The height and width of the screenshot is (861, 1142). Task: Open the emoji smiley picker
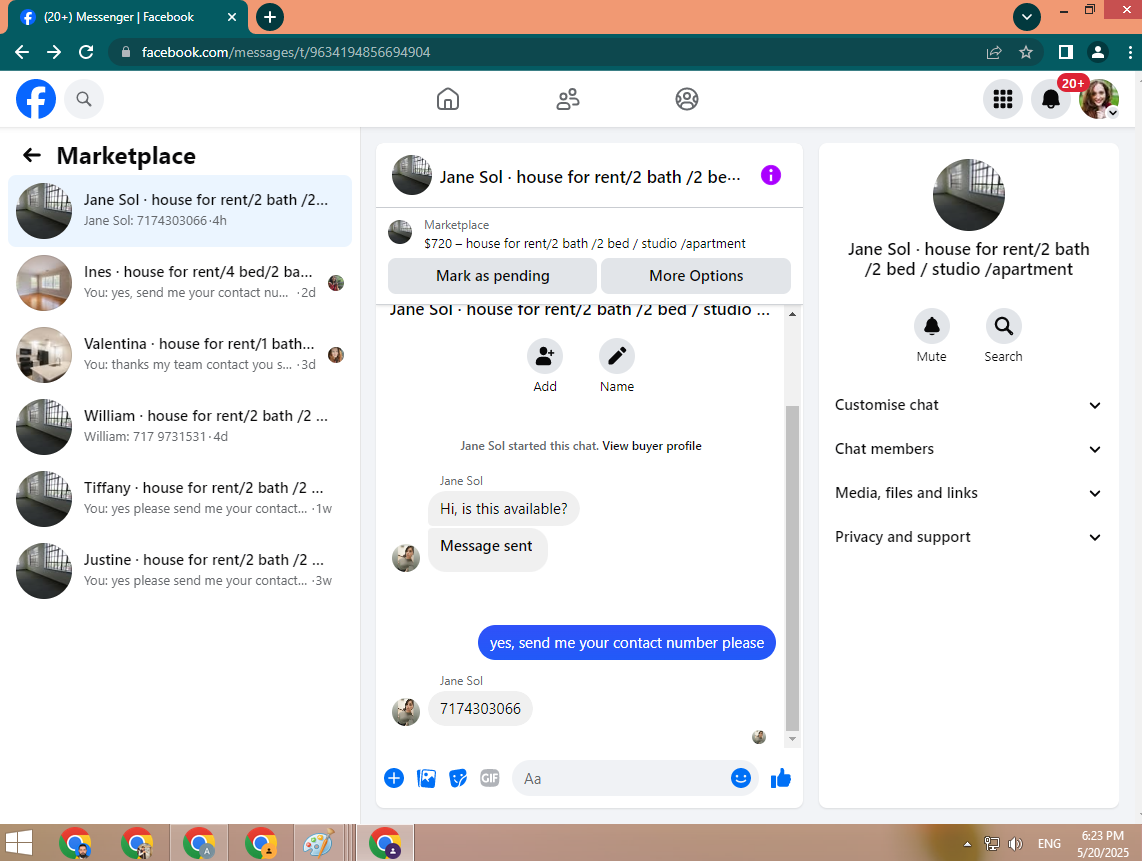741,778
